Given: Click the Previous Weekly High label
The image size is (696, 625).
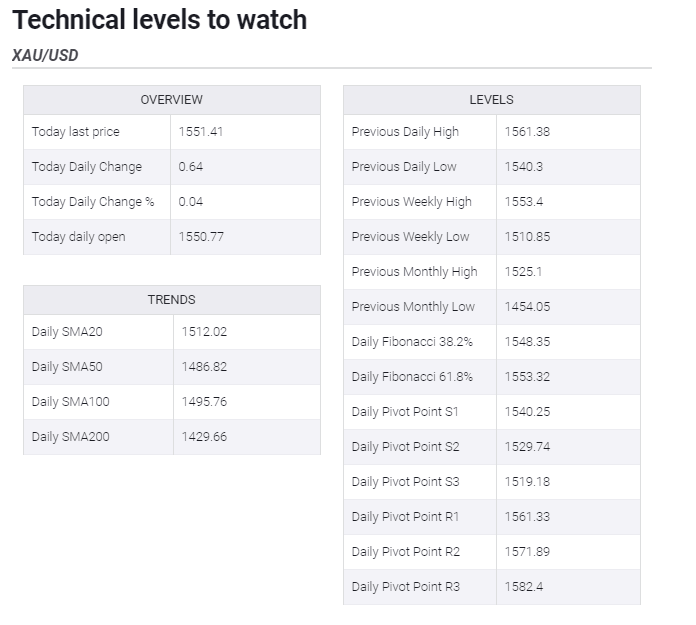Looking at the screenshot, I should tap(411, 202).
